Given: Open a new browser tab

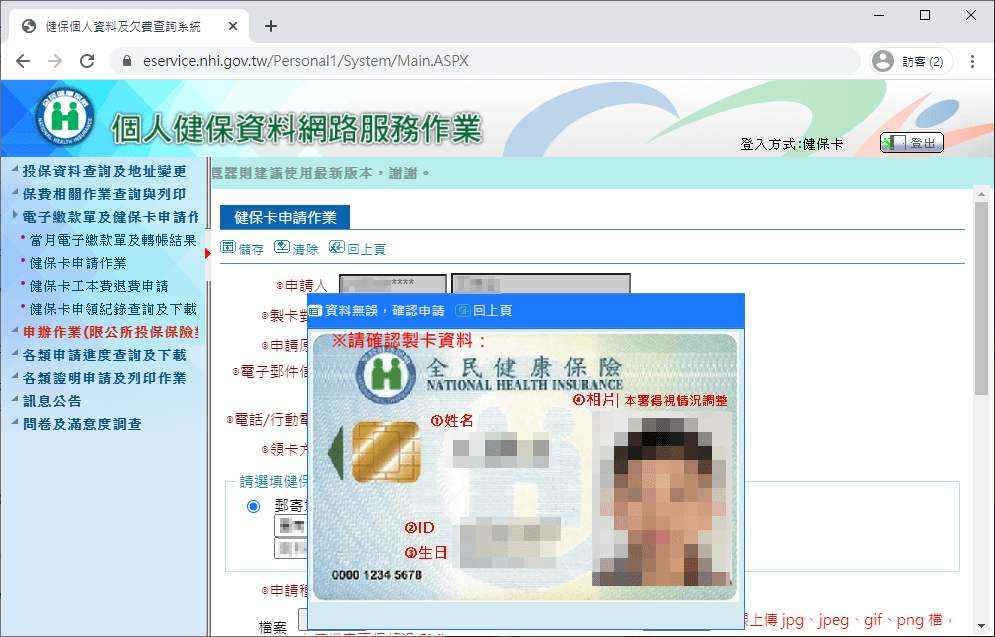Looking at the screenshot, I should 271,26.
